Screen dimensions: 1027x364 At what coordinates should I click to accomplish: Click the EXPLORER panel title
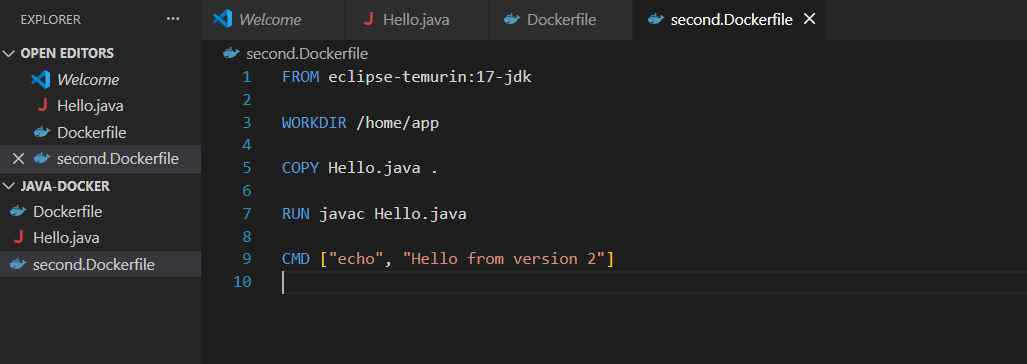50,20
